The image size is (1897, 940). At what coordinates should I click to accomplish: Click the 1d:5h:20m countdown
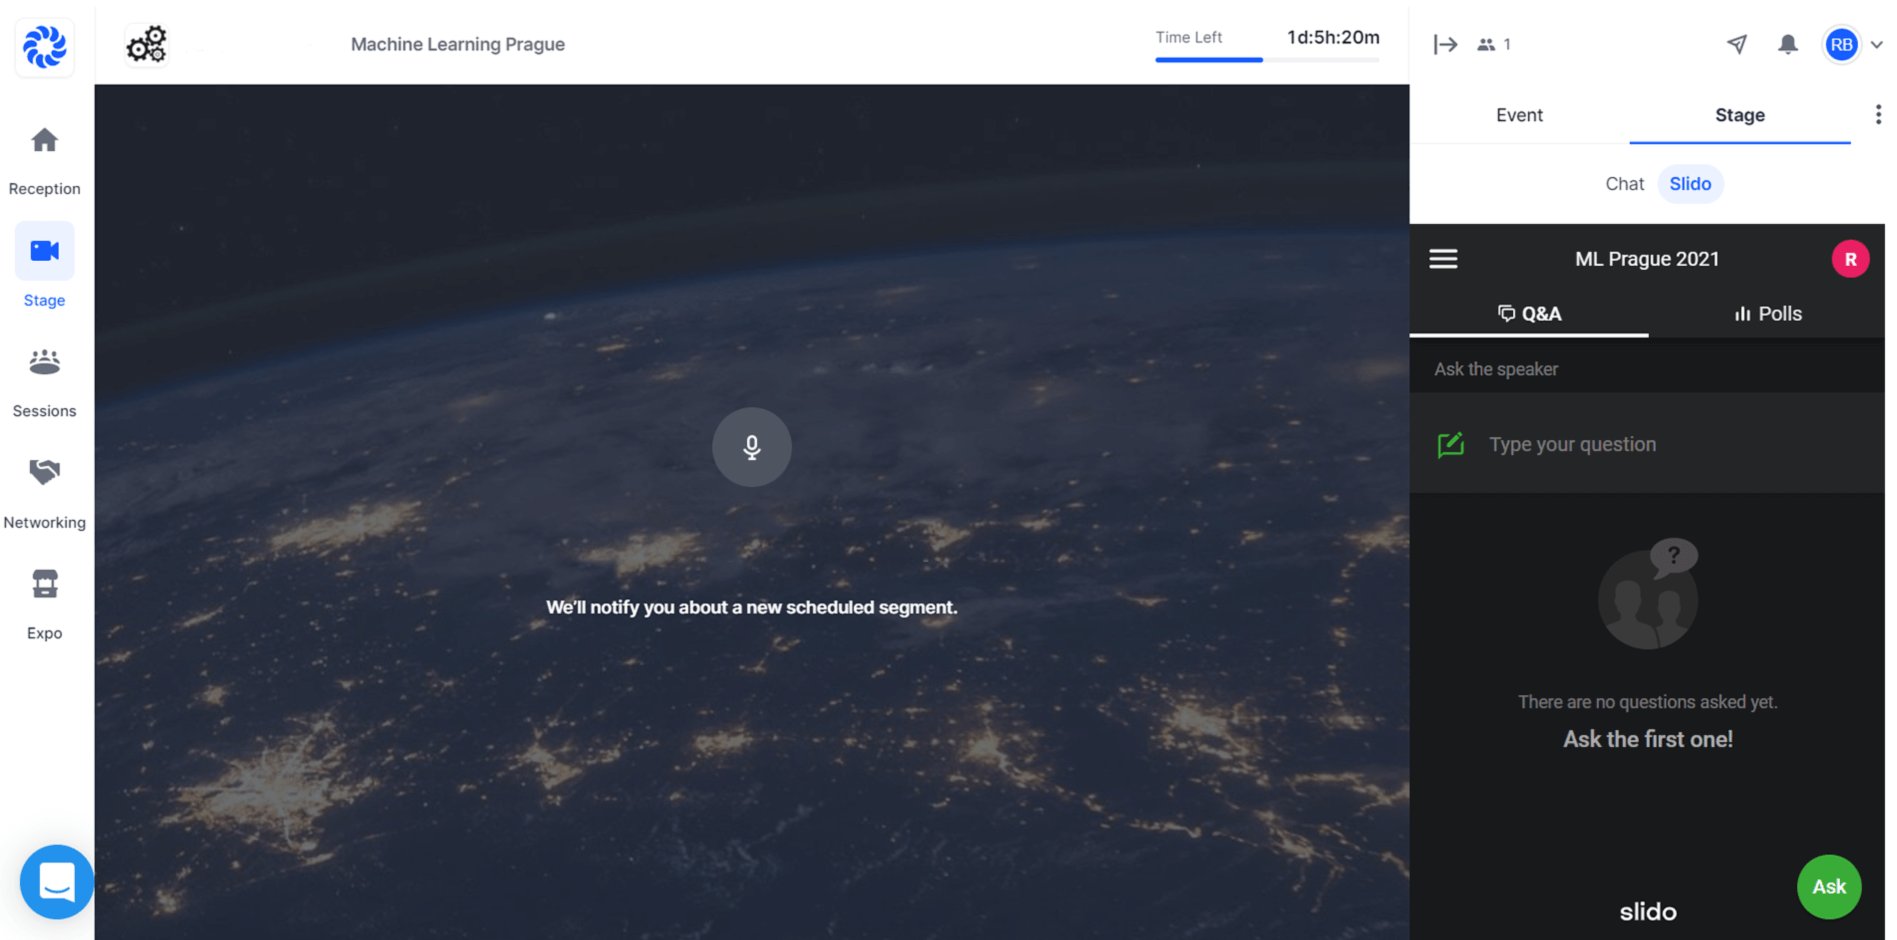1333,37
